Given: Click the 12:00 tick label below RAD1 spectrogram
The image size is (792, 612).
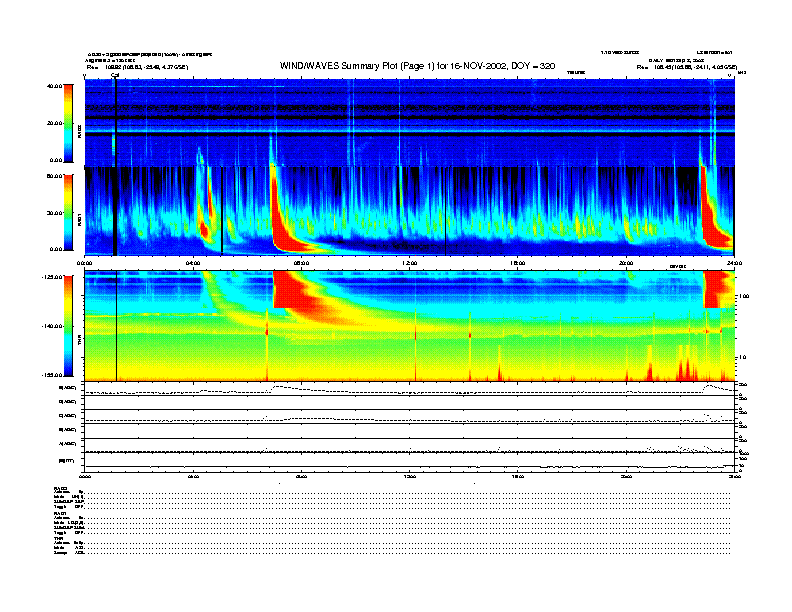Looking at the screenshot, I should click(x=410, y=263).
